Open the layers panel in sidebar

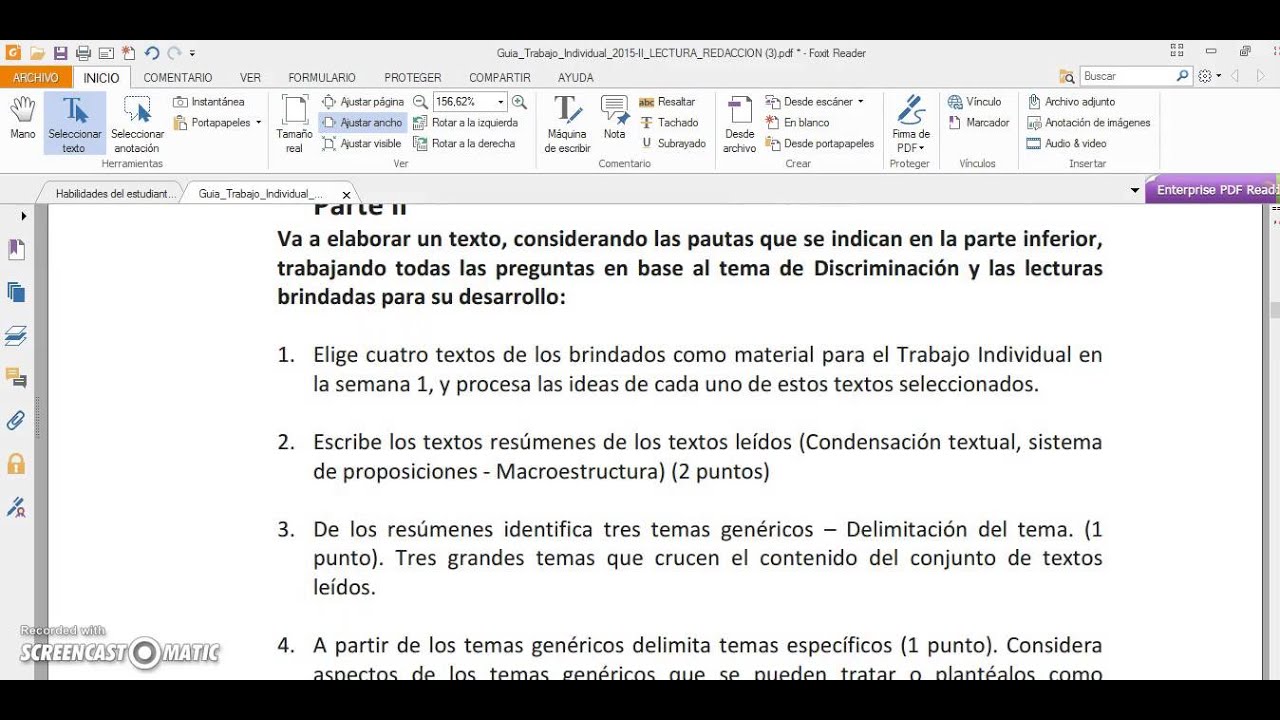(x=16, y=336)
